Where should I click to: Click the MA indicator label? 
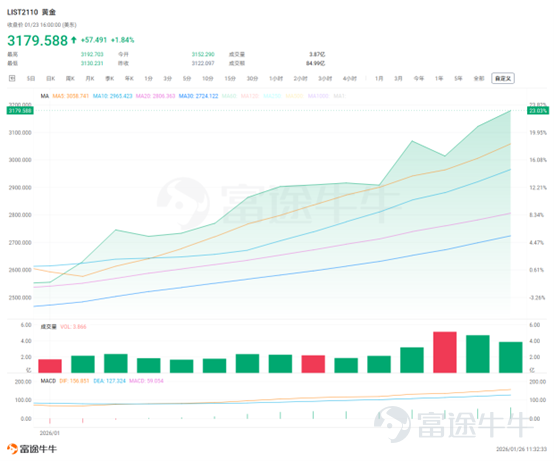[x=45, y=96]
